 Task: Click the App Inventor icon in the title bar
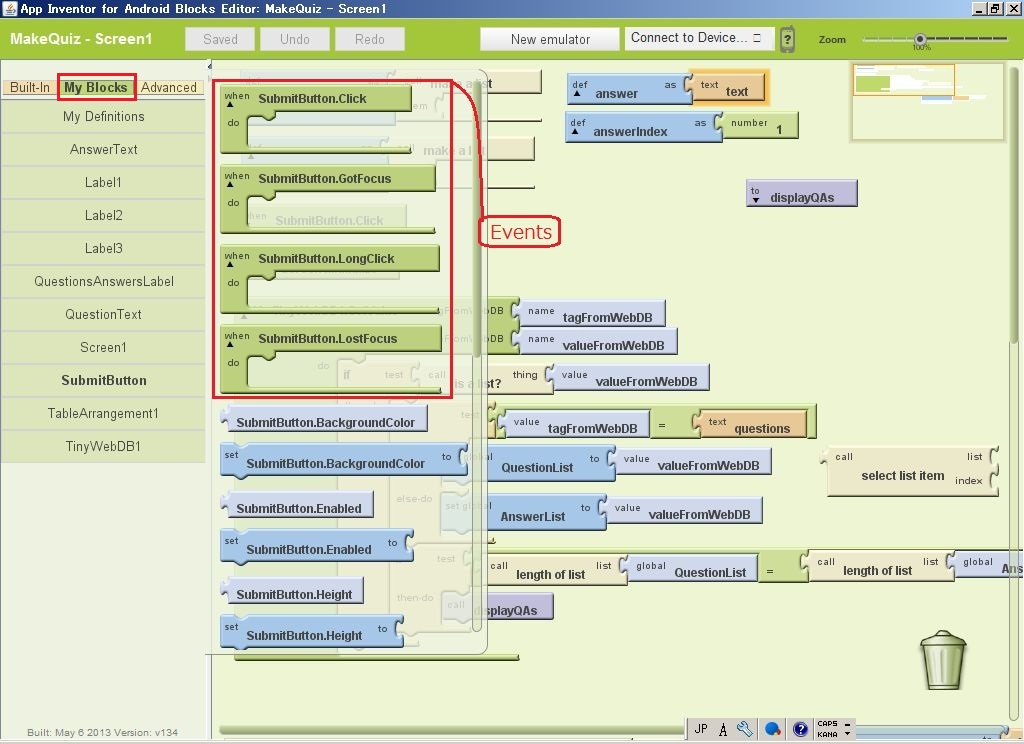pyautogui.click(x=10, y=8)
